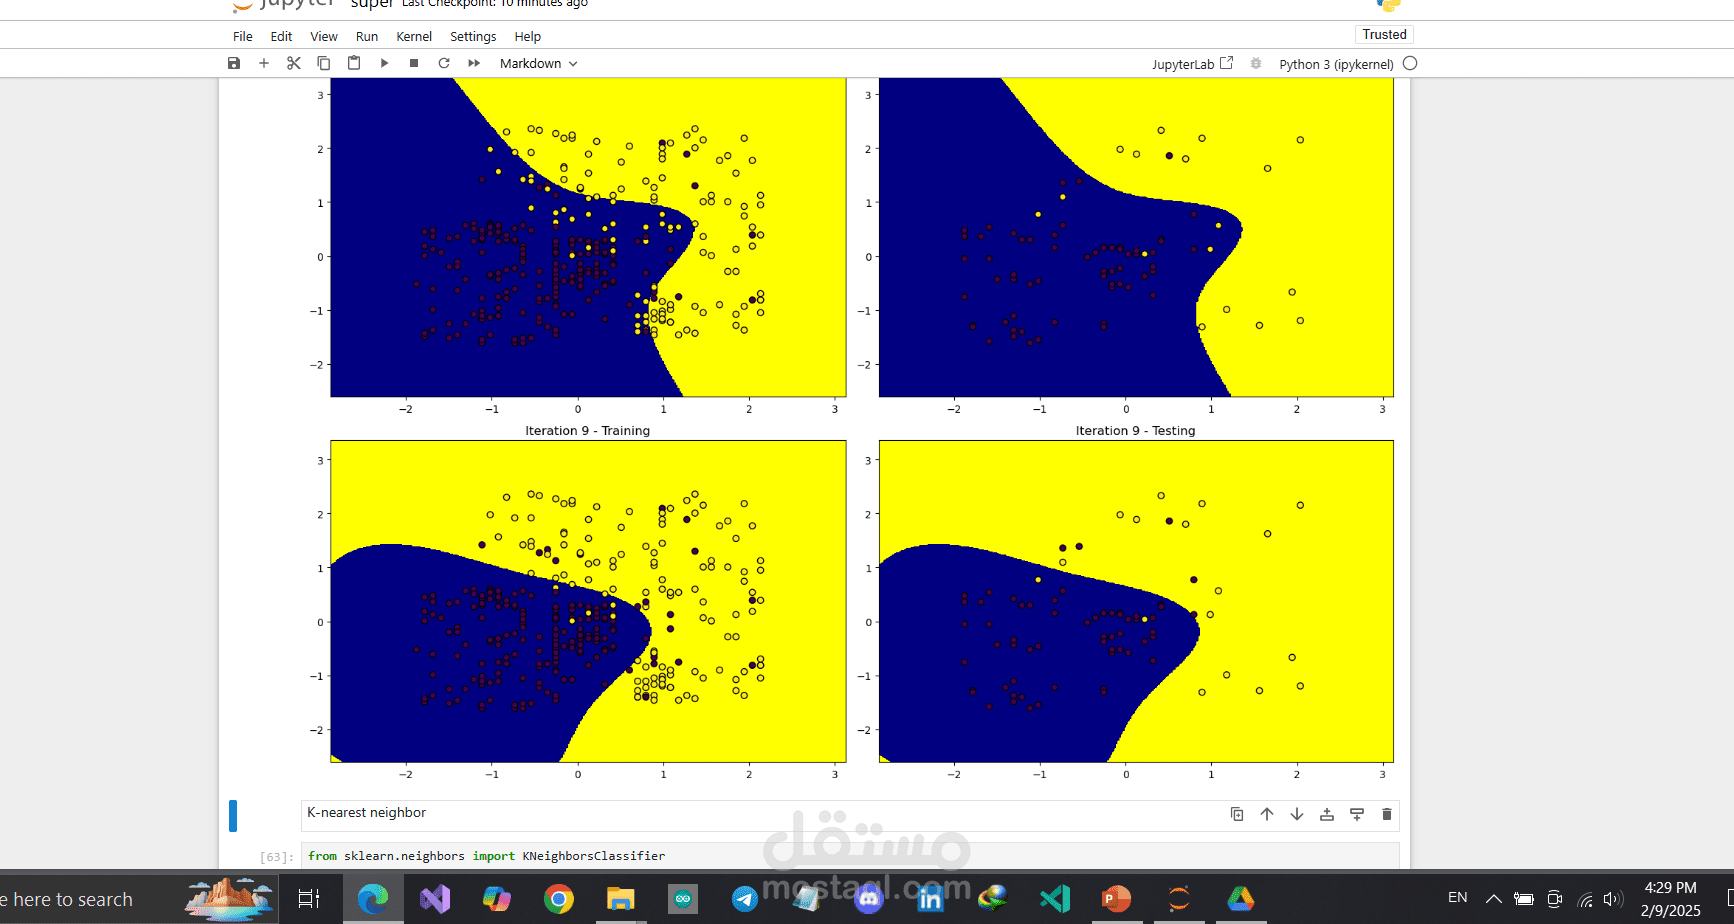
Task: Open the Run menu
Action: [x=367, y=37]
